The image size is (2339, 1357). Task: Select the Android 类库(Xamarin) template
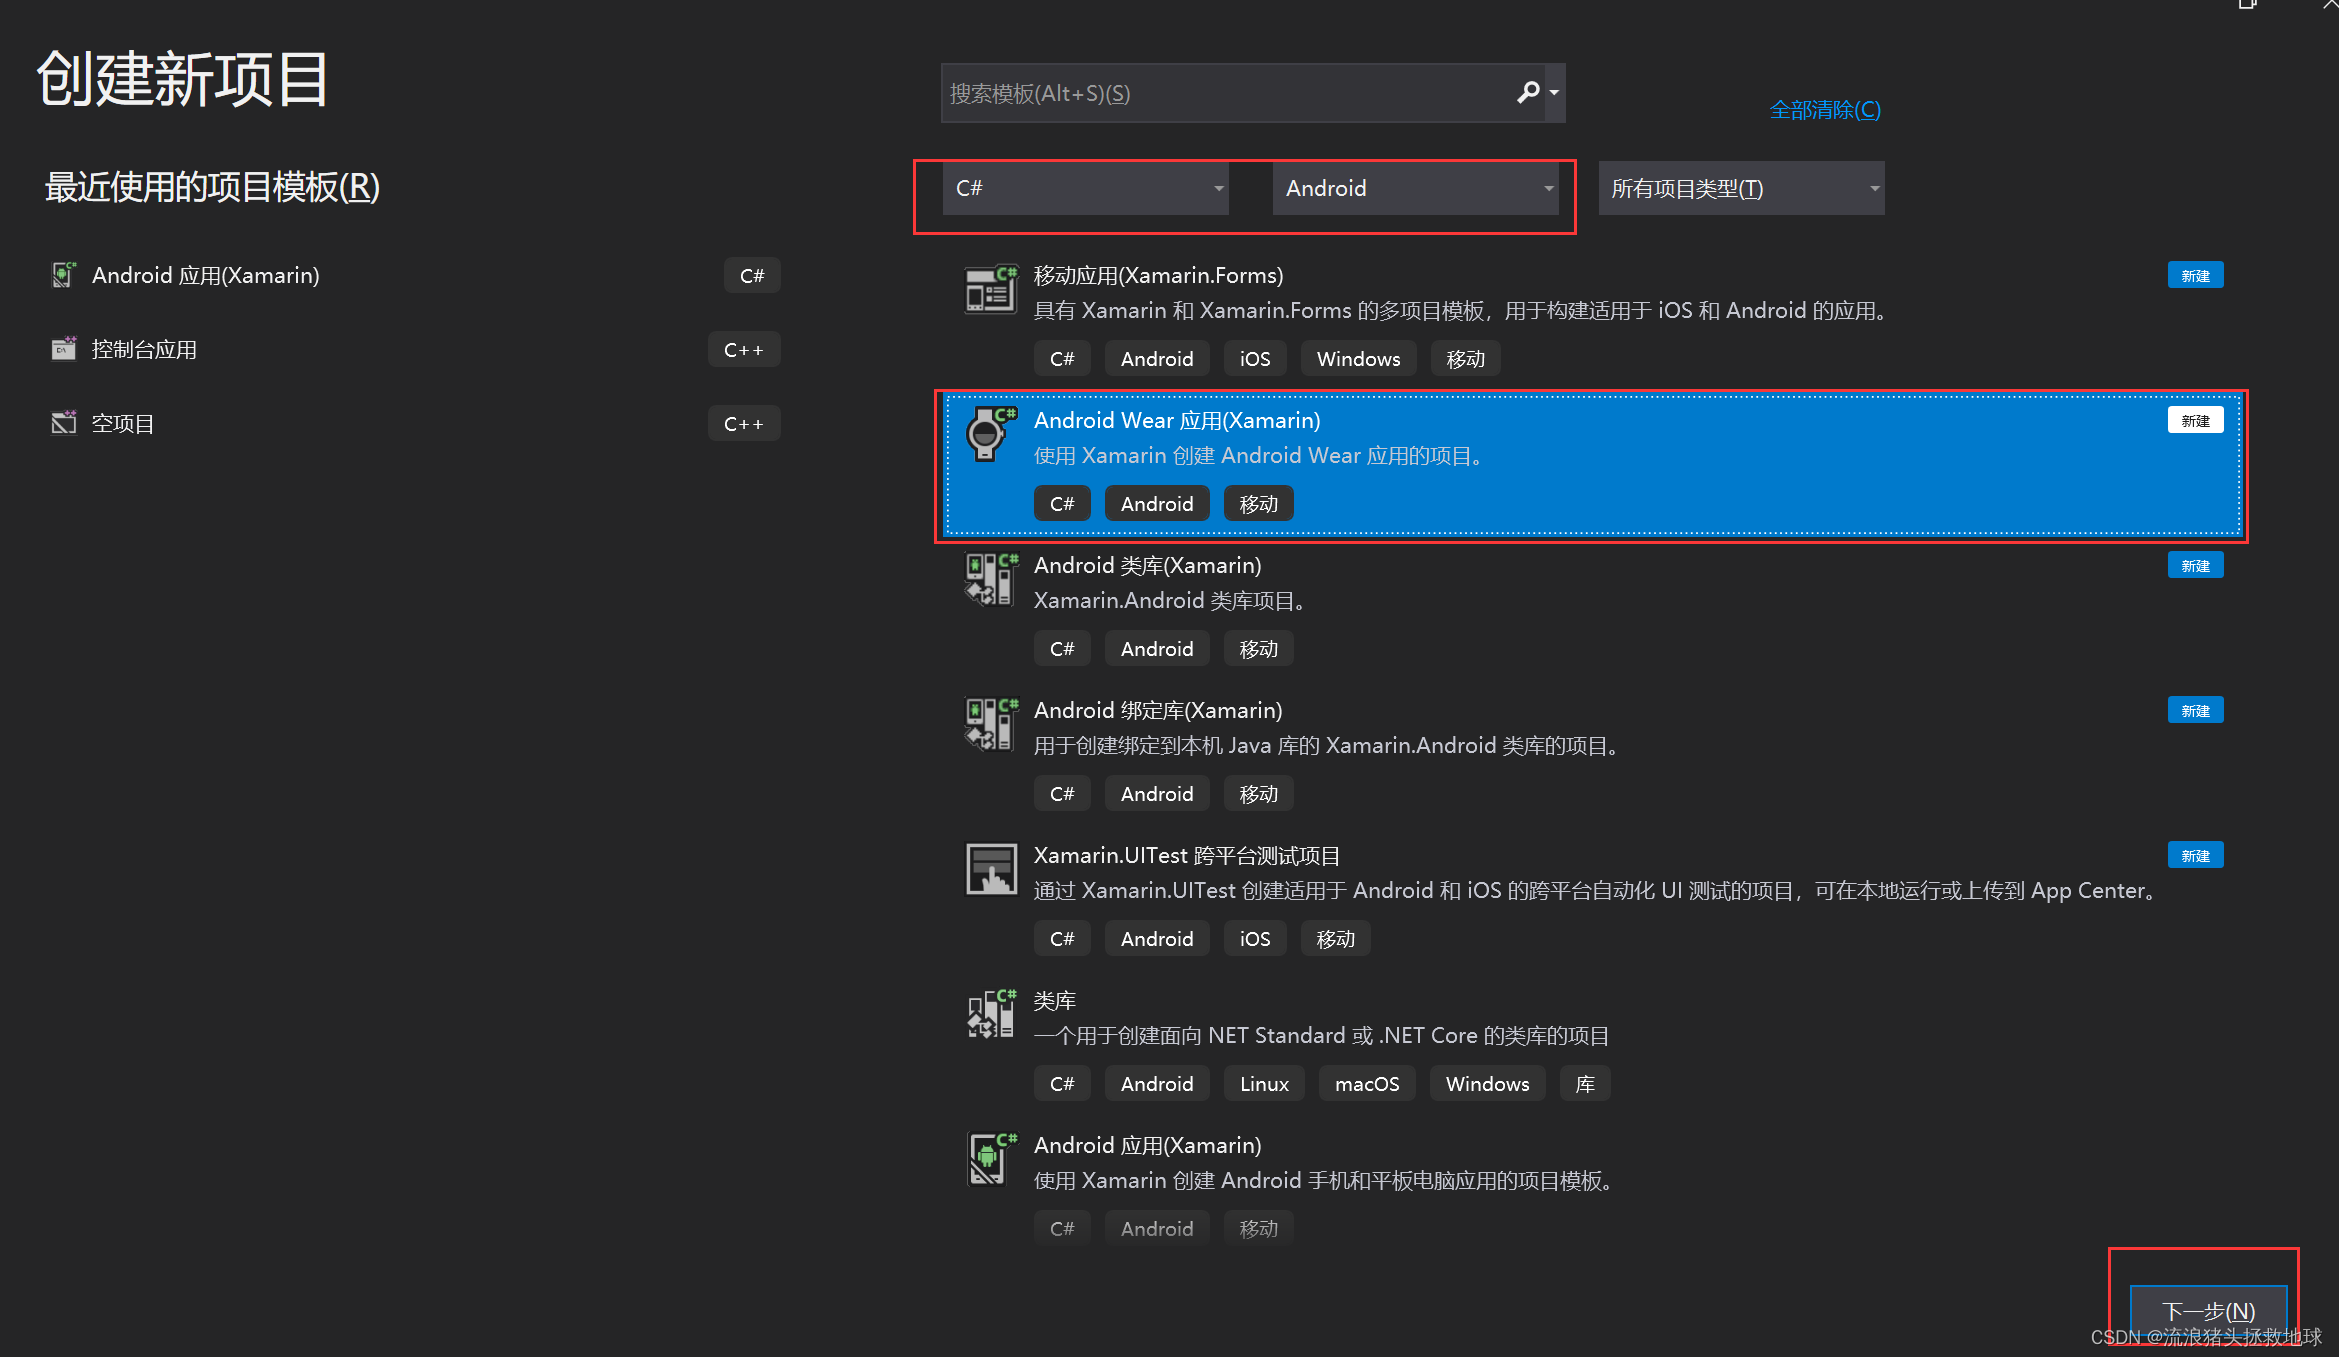tap(1147, 566)
